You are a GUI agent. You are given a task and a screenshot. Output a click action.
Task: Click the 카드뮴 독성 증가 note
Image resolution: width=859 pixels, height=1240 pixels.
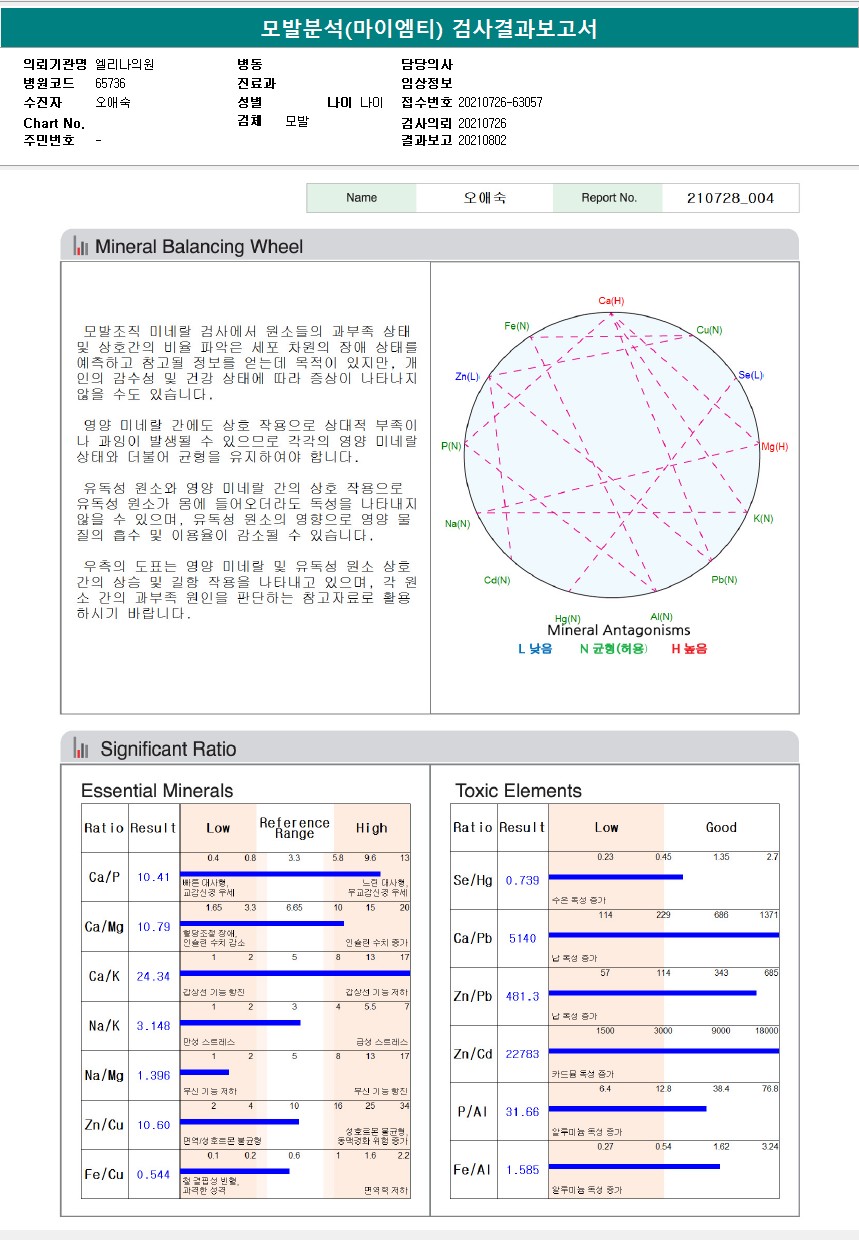[582, 1074]
